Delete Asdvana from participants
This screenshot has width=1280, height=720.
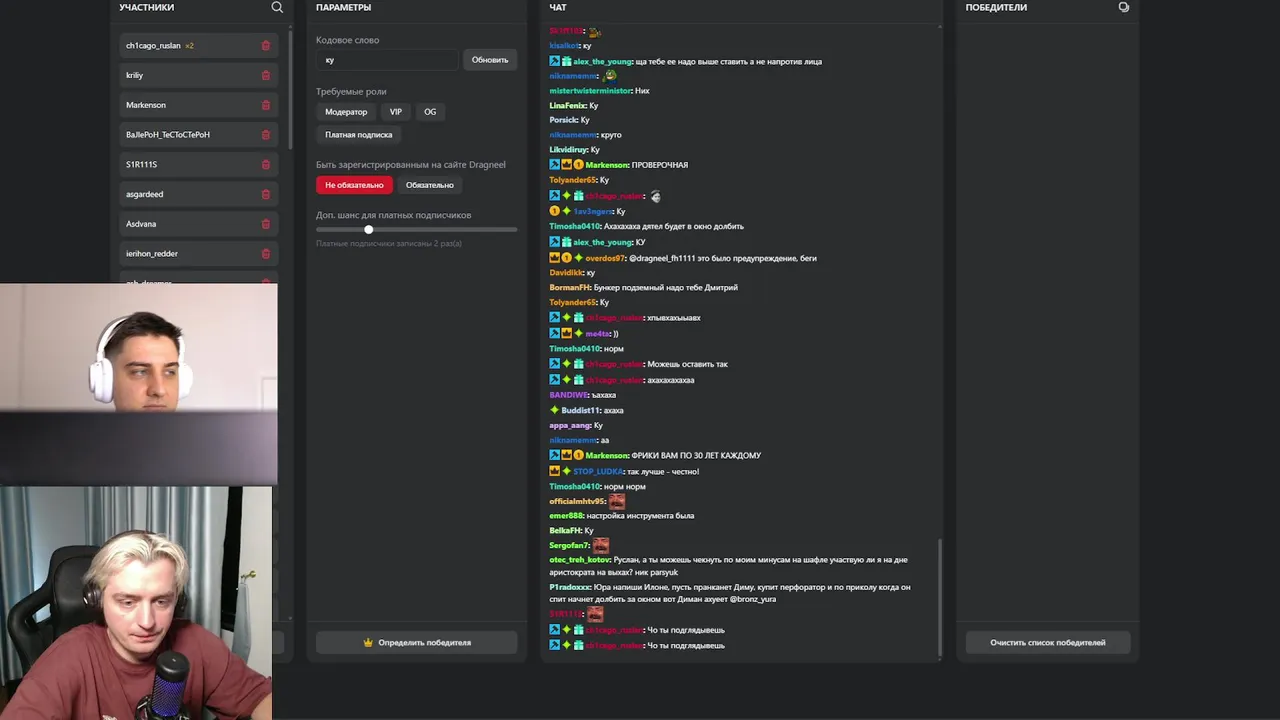click(x=265, y=224)
